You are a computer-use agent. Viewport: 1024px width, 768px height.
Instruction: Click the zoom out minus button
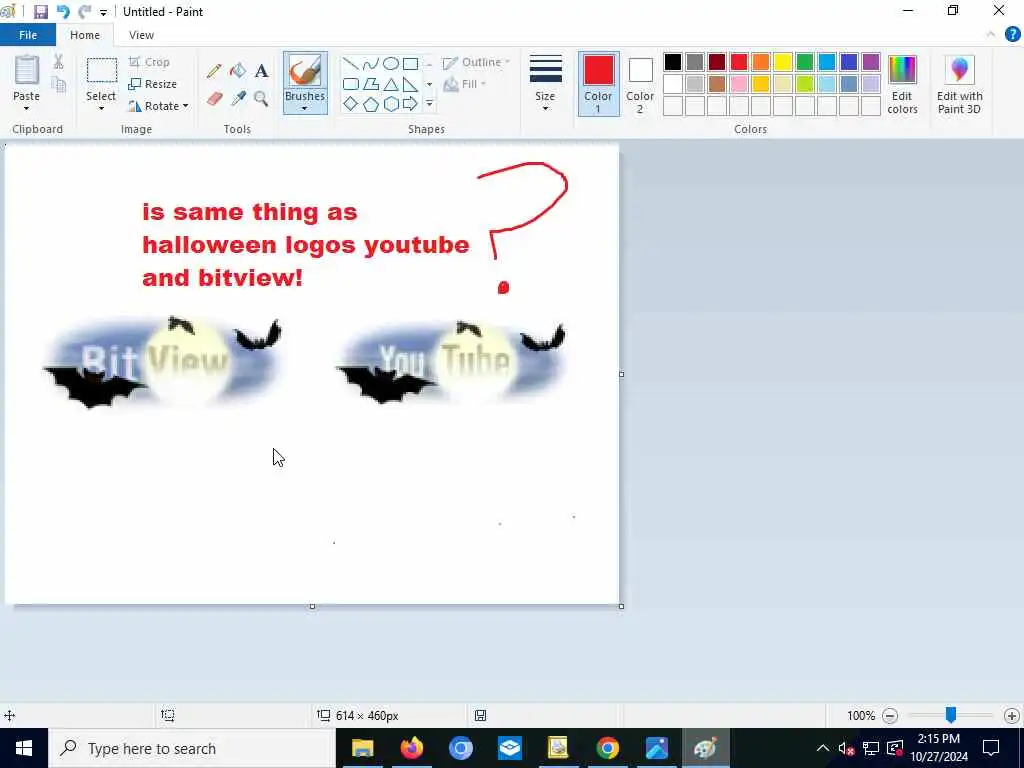click(x=889, y=716)
